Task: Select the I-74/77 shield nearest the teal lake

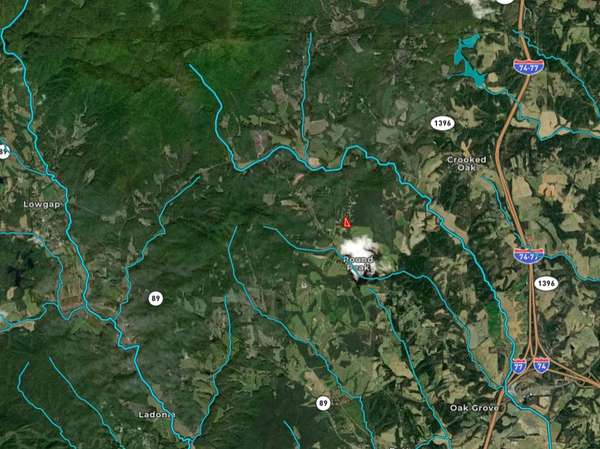Action: (528, 67)
